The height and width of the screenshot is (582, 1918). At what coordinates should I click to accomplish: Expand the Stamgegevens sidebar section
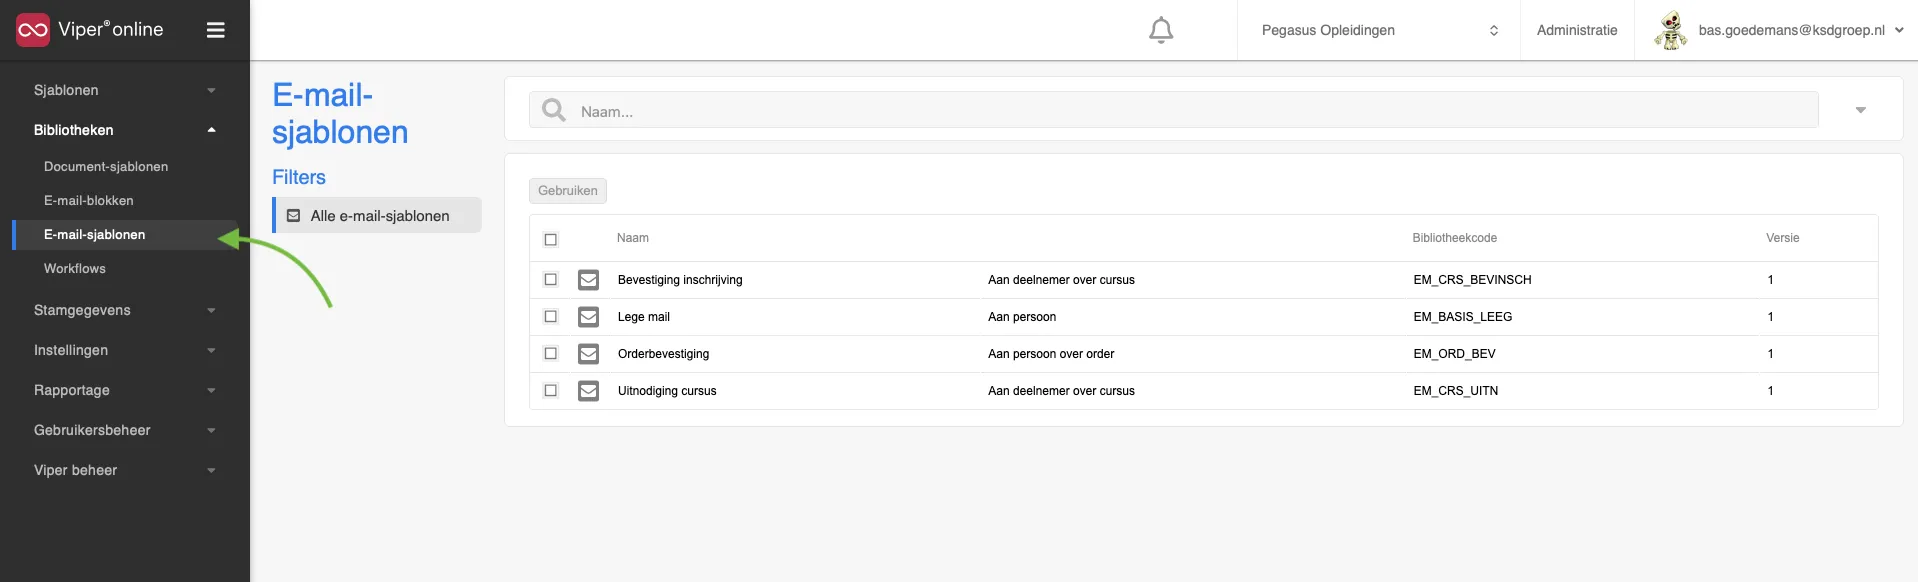pyautogui.click(x=125, y=310)
